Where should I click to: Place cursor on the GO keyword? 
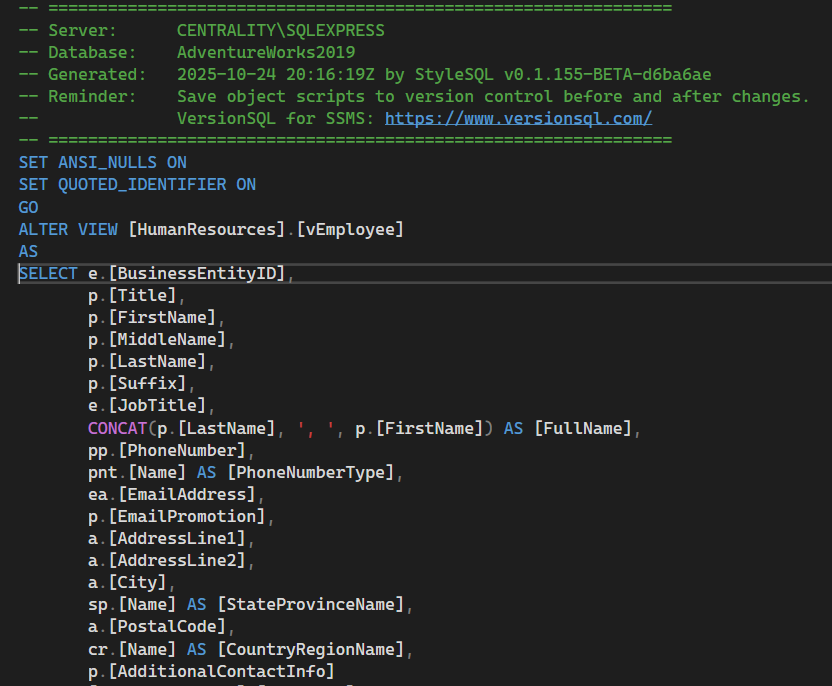click(x=27, y=207)
